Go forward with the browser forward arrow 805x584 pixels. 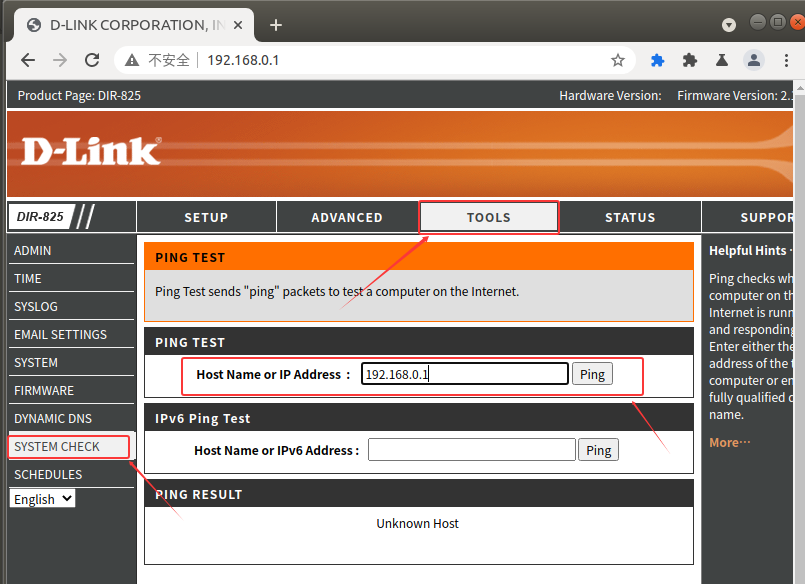tap(60, 61)
